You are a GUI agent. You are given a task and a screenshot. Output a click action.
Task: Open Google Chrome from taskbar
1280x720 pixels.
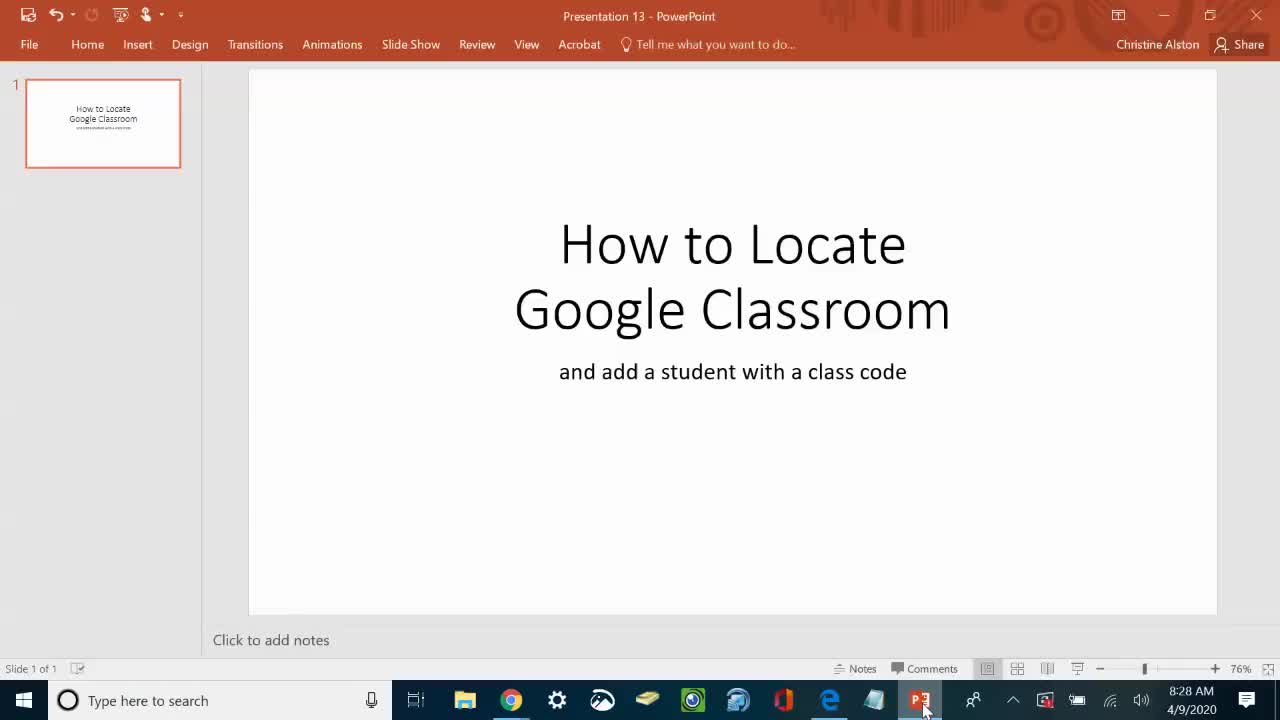pyautogui.click(x=511, y=700)
